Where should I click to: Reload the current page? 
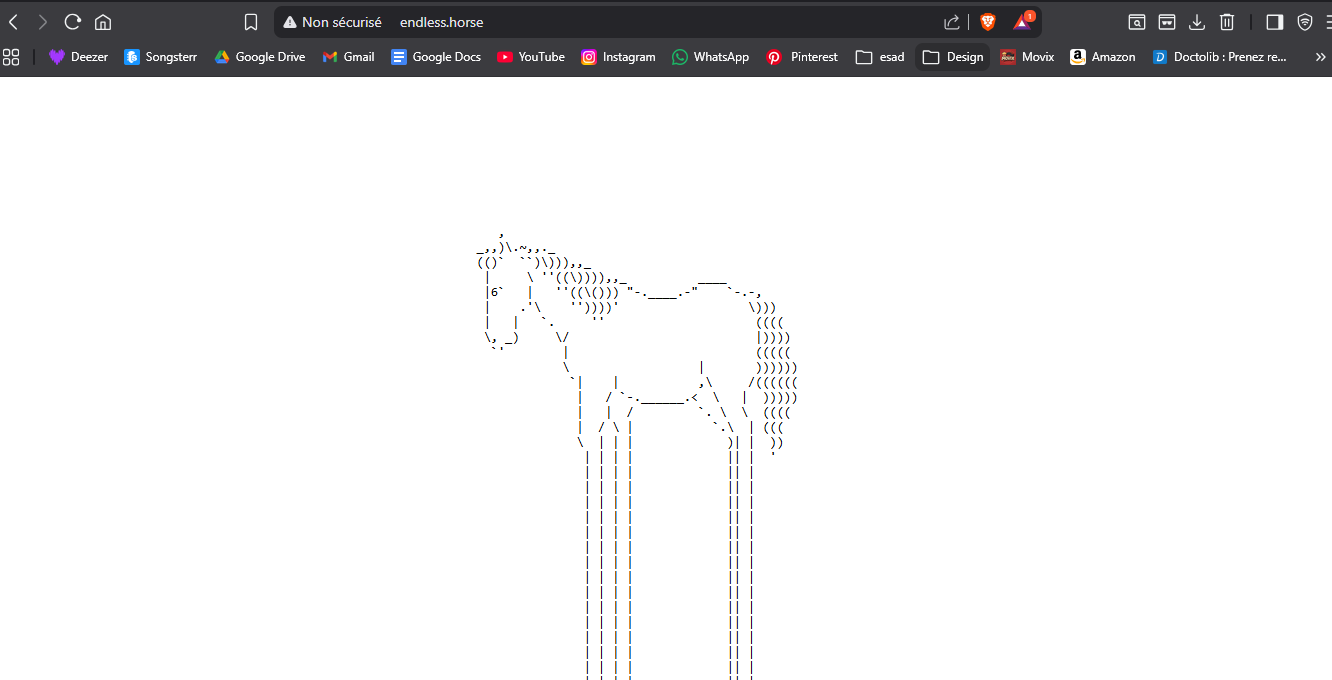click(x=72, y=22)
